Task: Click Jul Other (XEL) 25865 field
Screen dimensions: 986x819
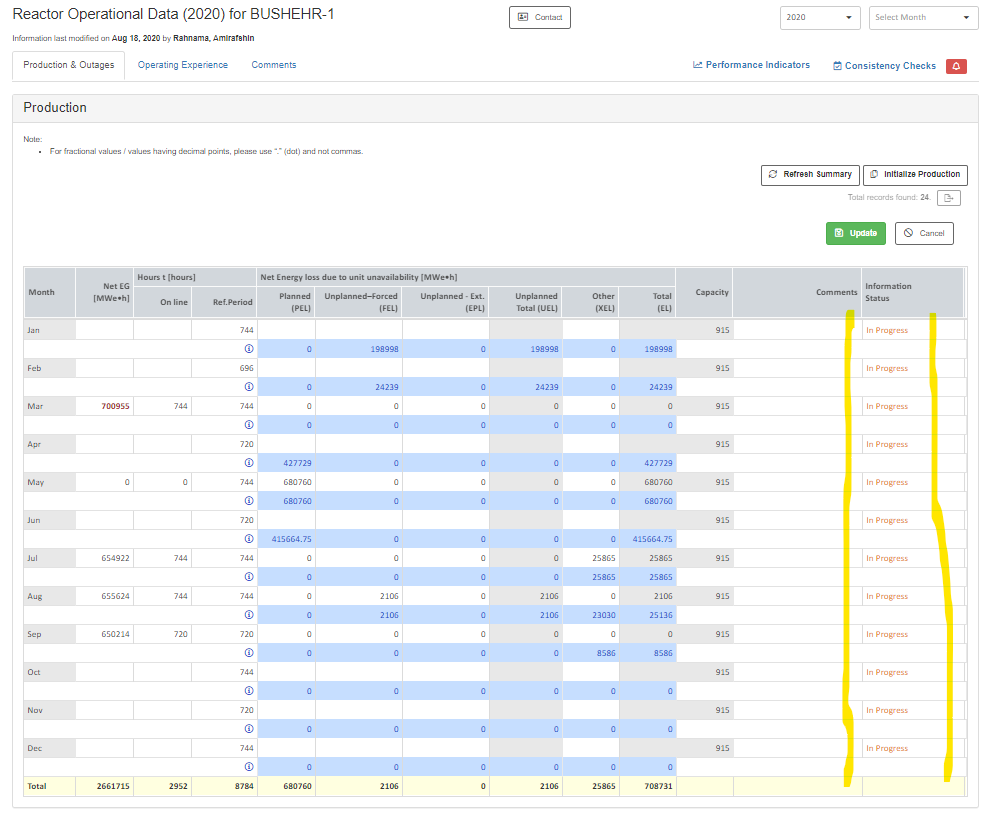Action: point(590,558)
